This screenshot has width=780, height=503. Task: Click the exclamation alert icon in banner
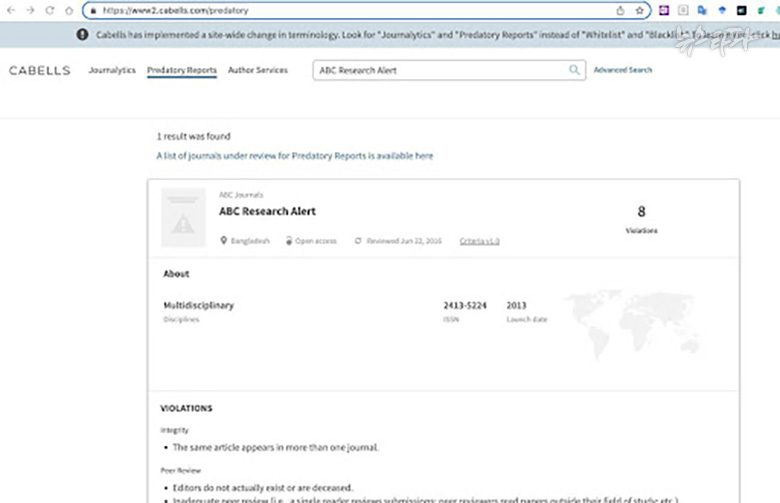pyautogui.click(x=83, y=34)
